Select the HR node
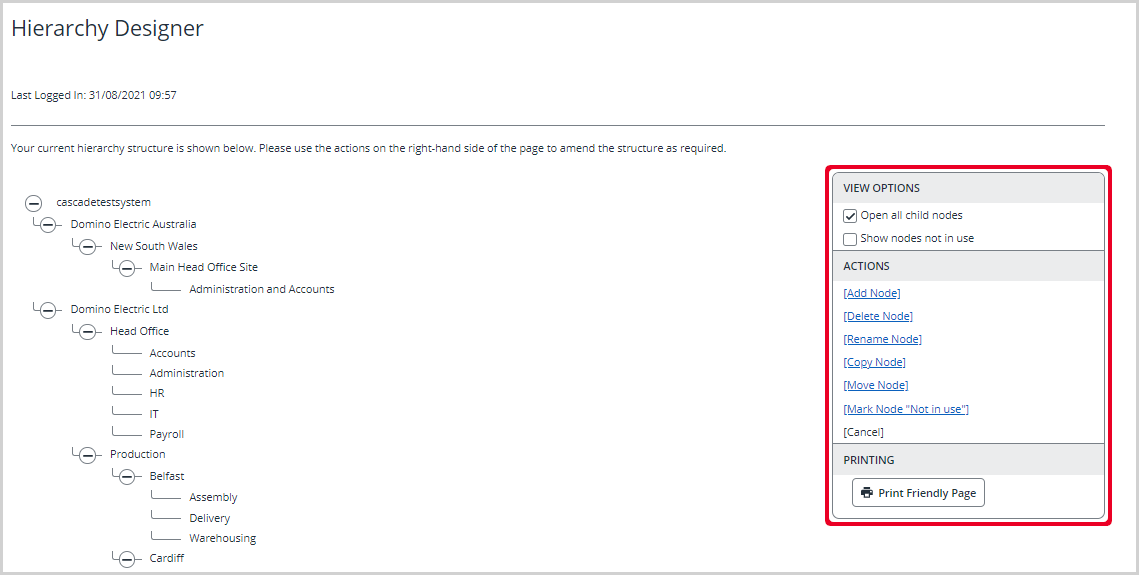The width and height of the screenshot is (1139, 575). 157,393
